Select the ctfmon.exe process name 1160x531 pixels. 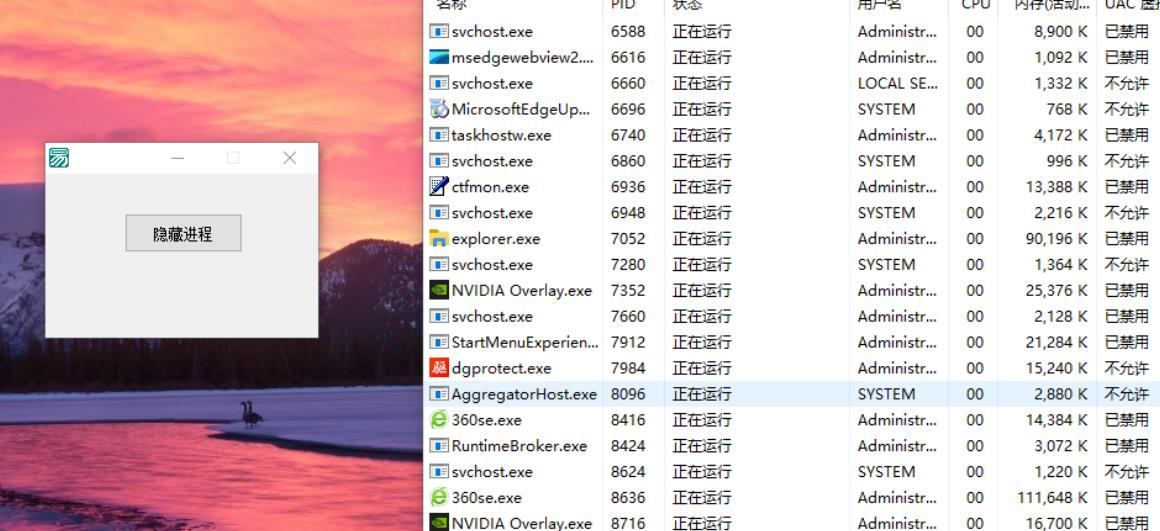click(x=490, y=187)
